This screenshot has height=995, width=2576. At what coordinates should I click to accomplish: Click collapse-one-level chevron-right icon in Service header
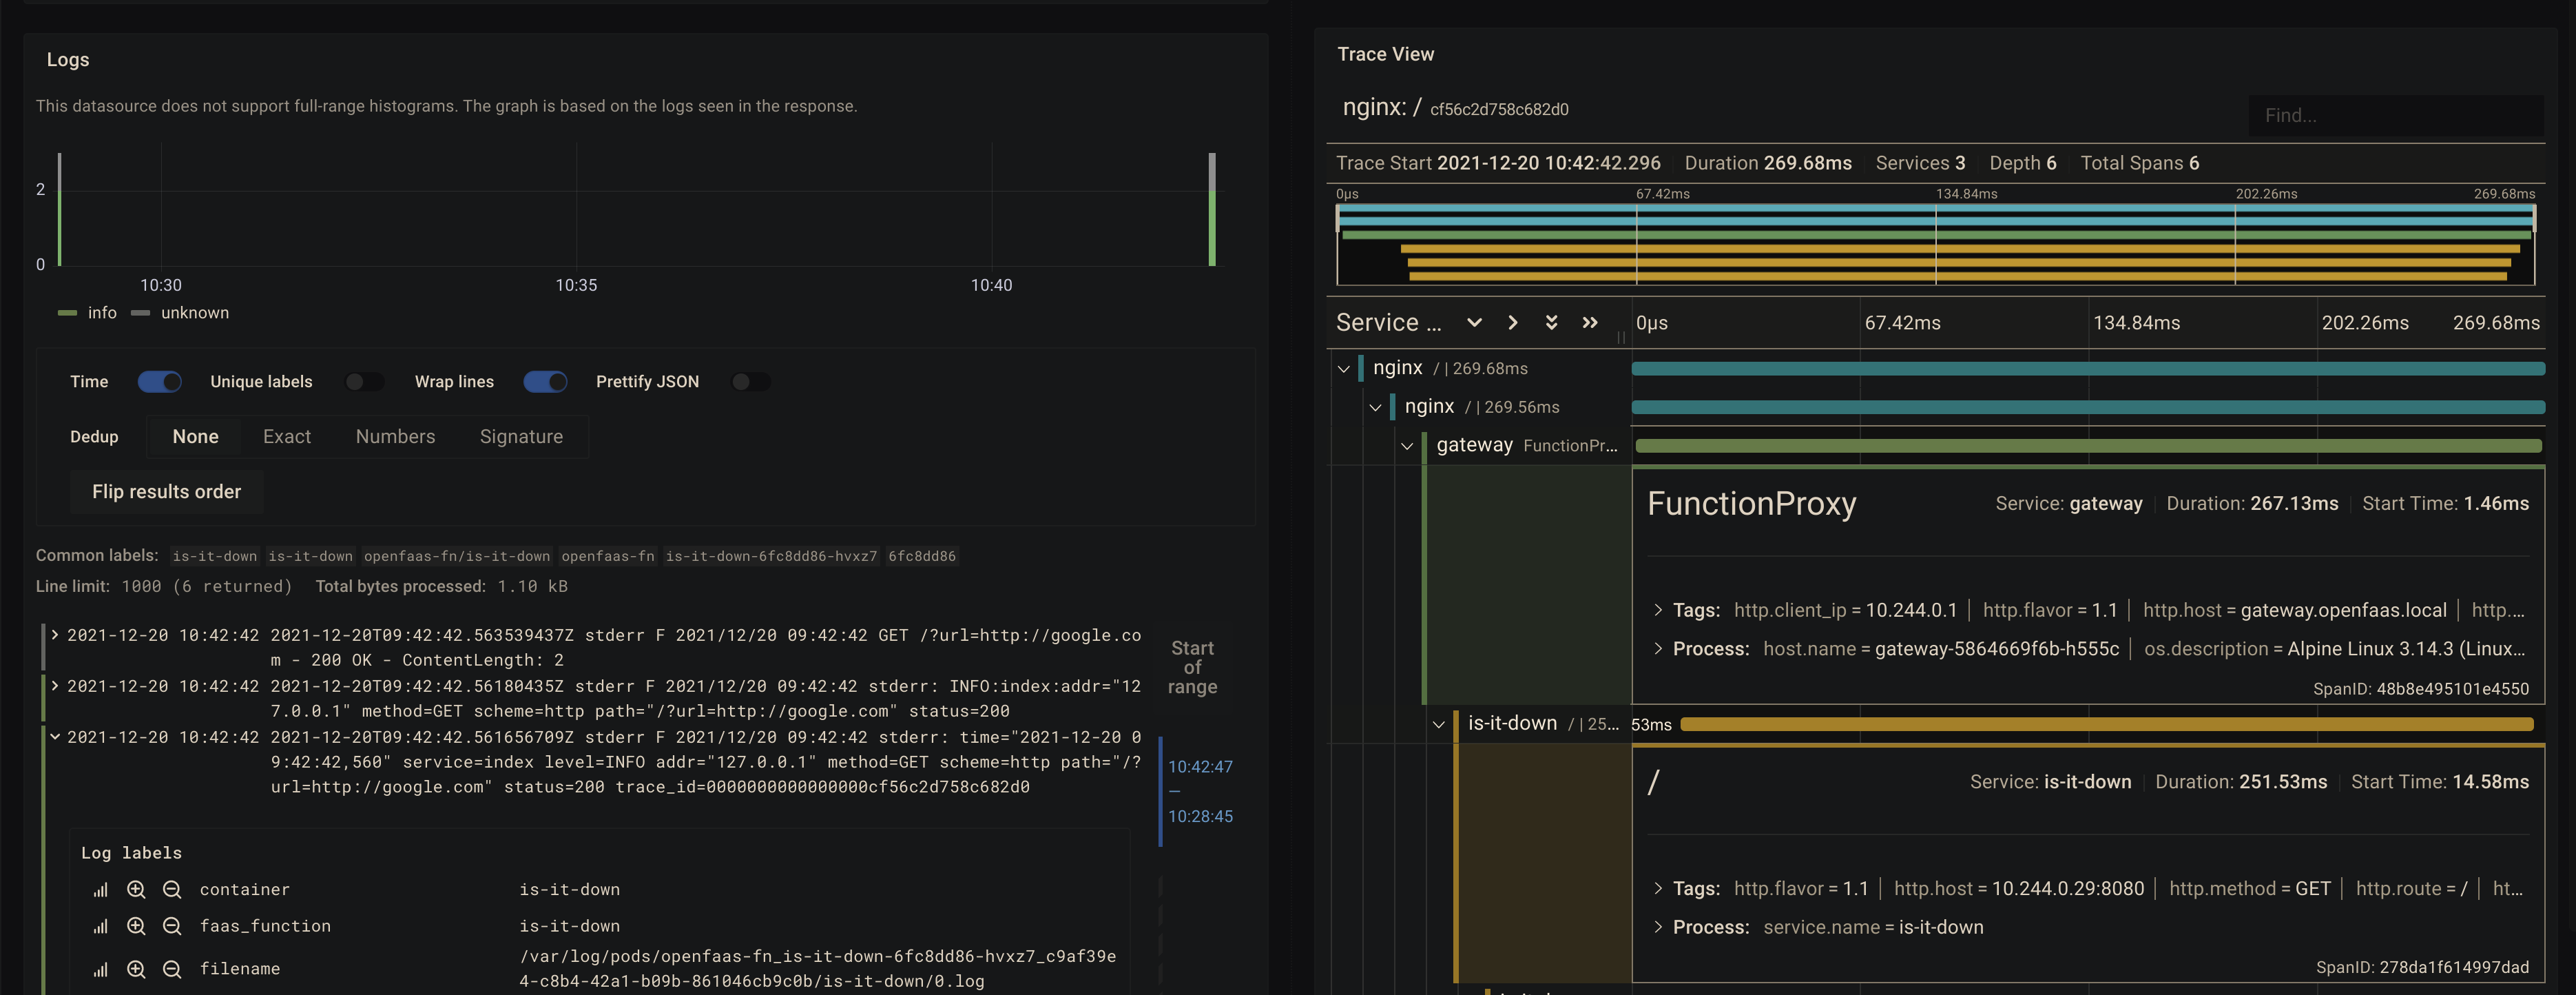click(1513, 323)
